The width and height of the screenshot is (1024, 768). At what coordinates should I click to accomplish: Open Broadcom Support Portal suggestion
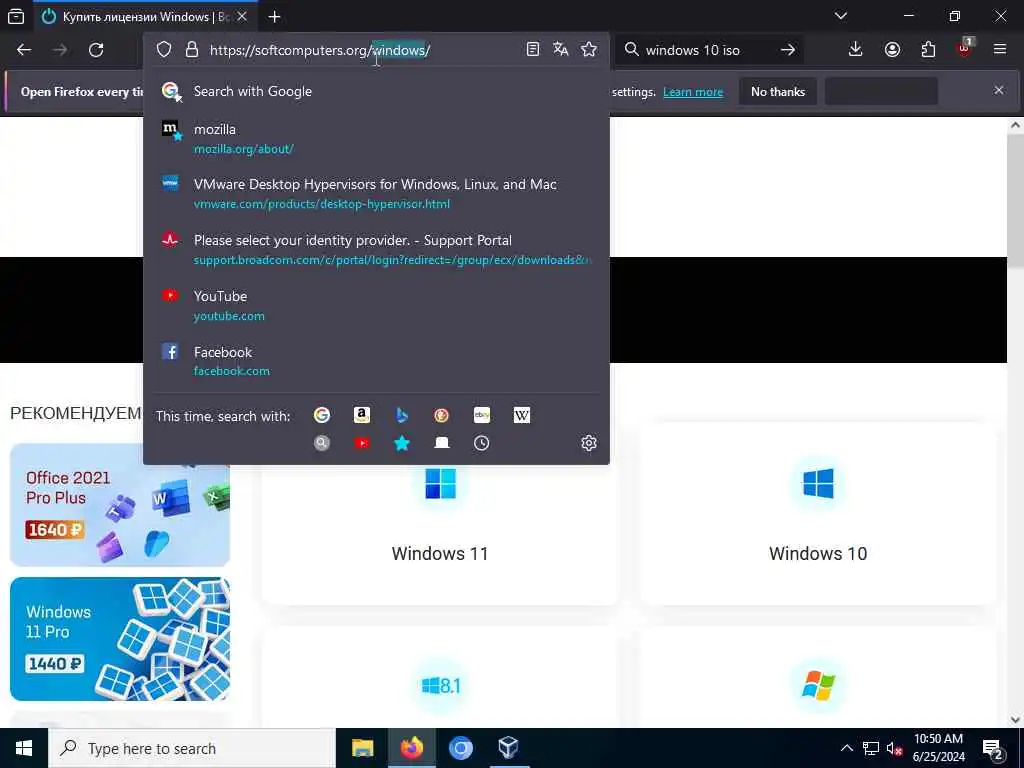376,250
